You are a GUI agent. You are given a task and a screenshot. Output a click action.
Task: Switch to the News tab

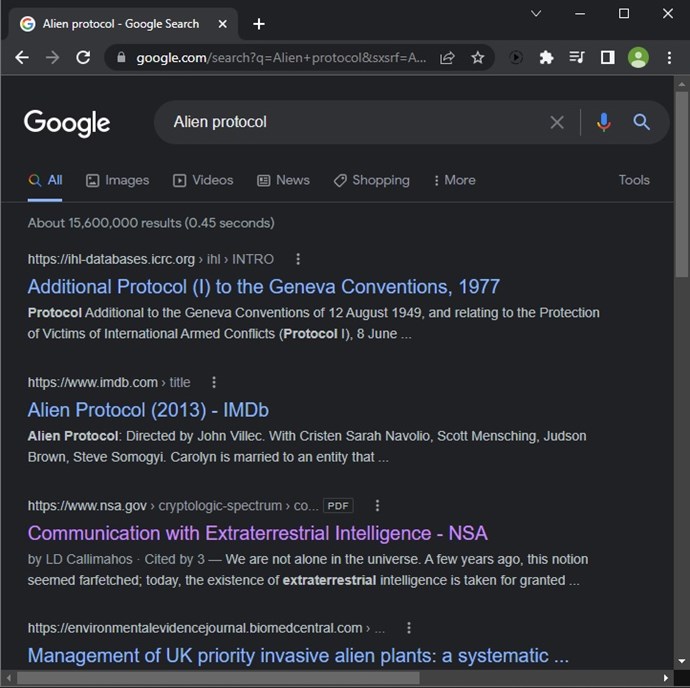point(283,180)
